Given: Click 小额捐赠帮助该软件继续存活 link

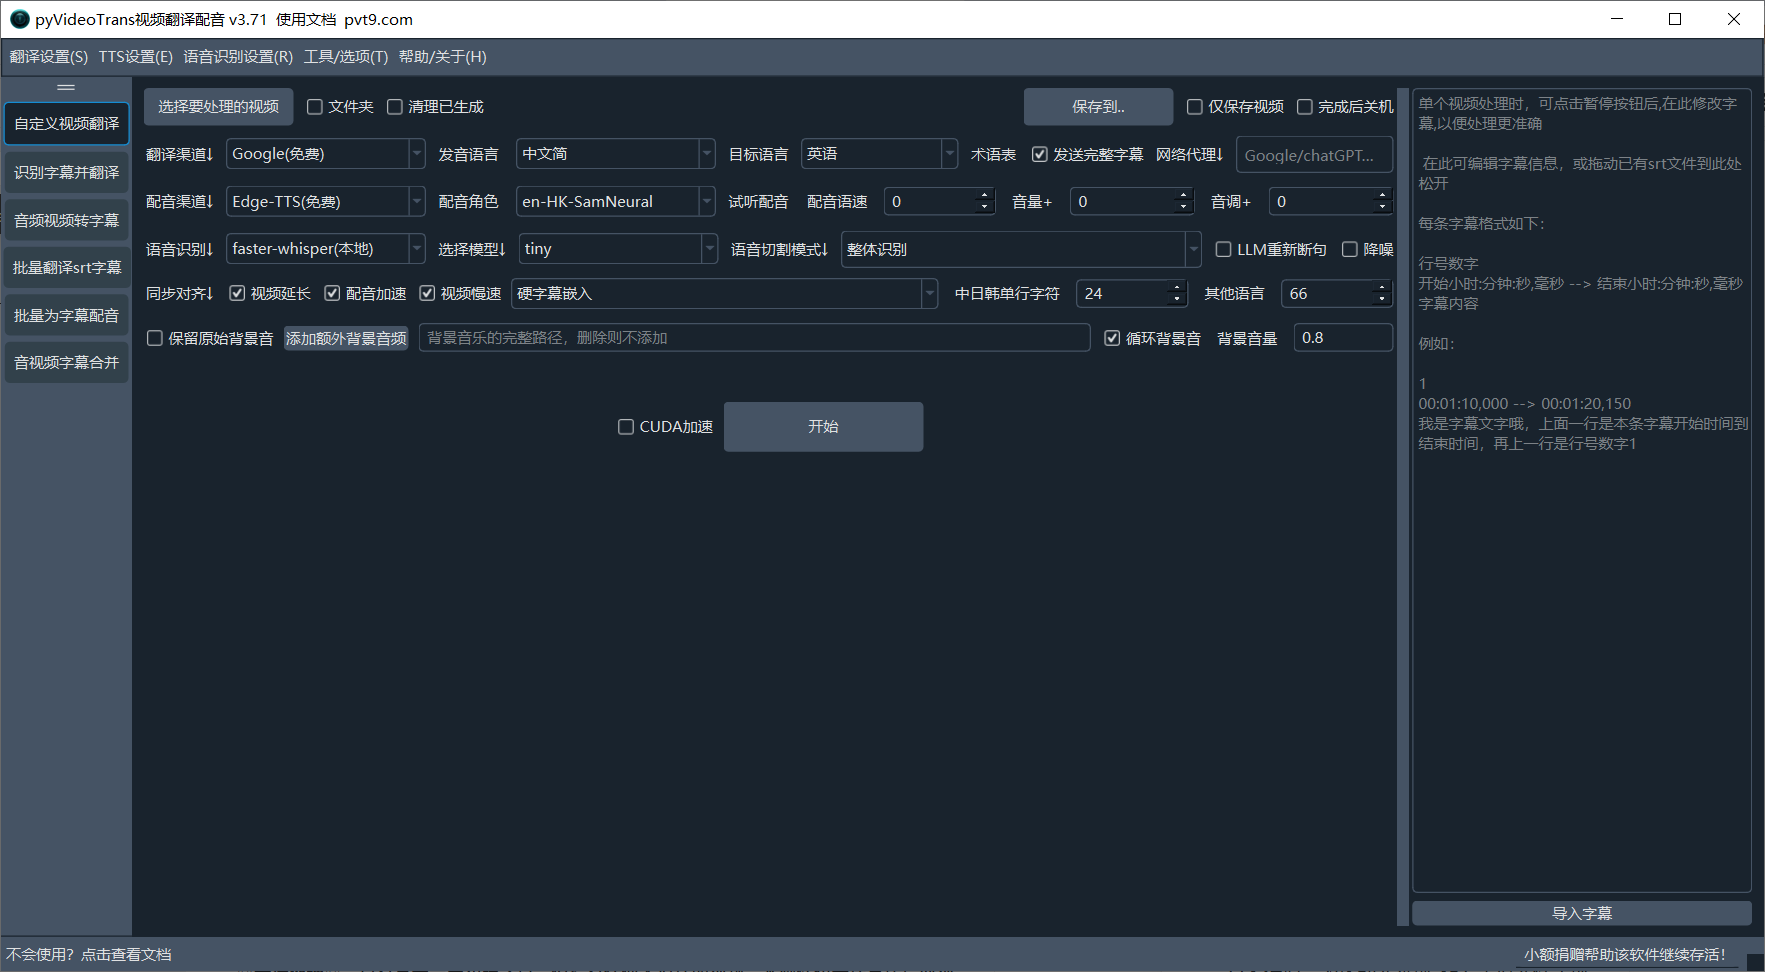Looking at the screenshot, I should (1625, 955).
